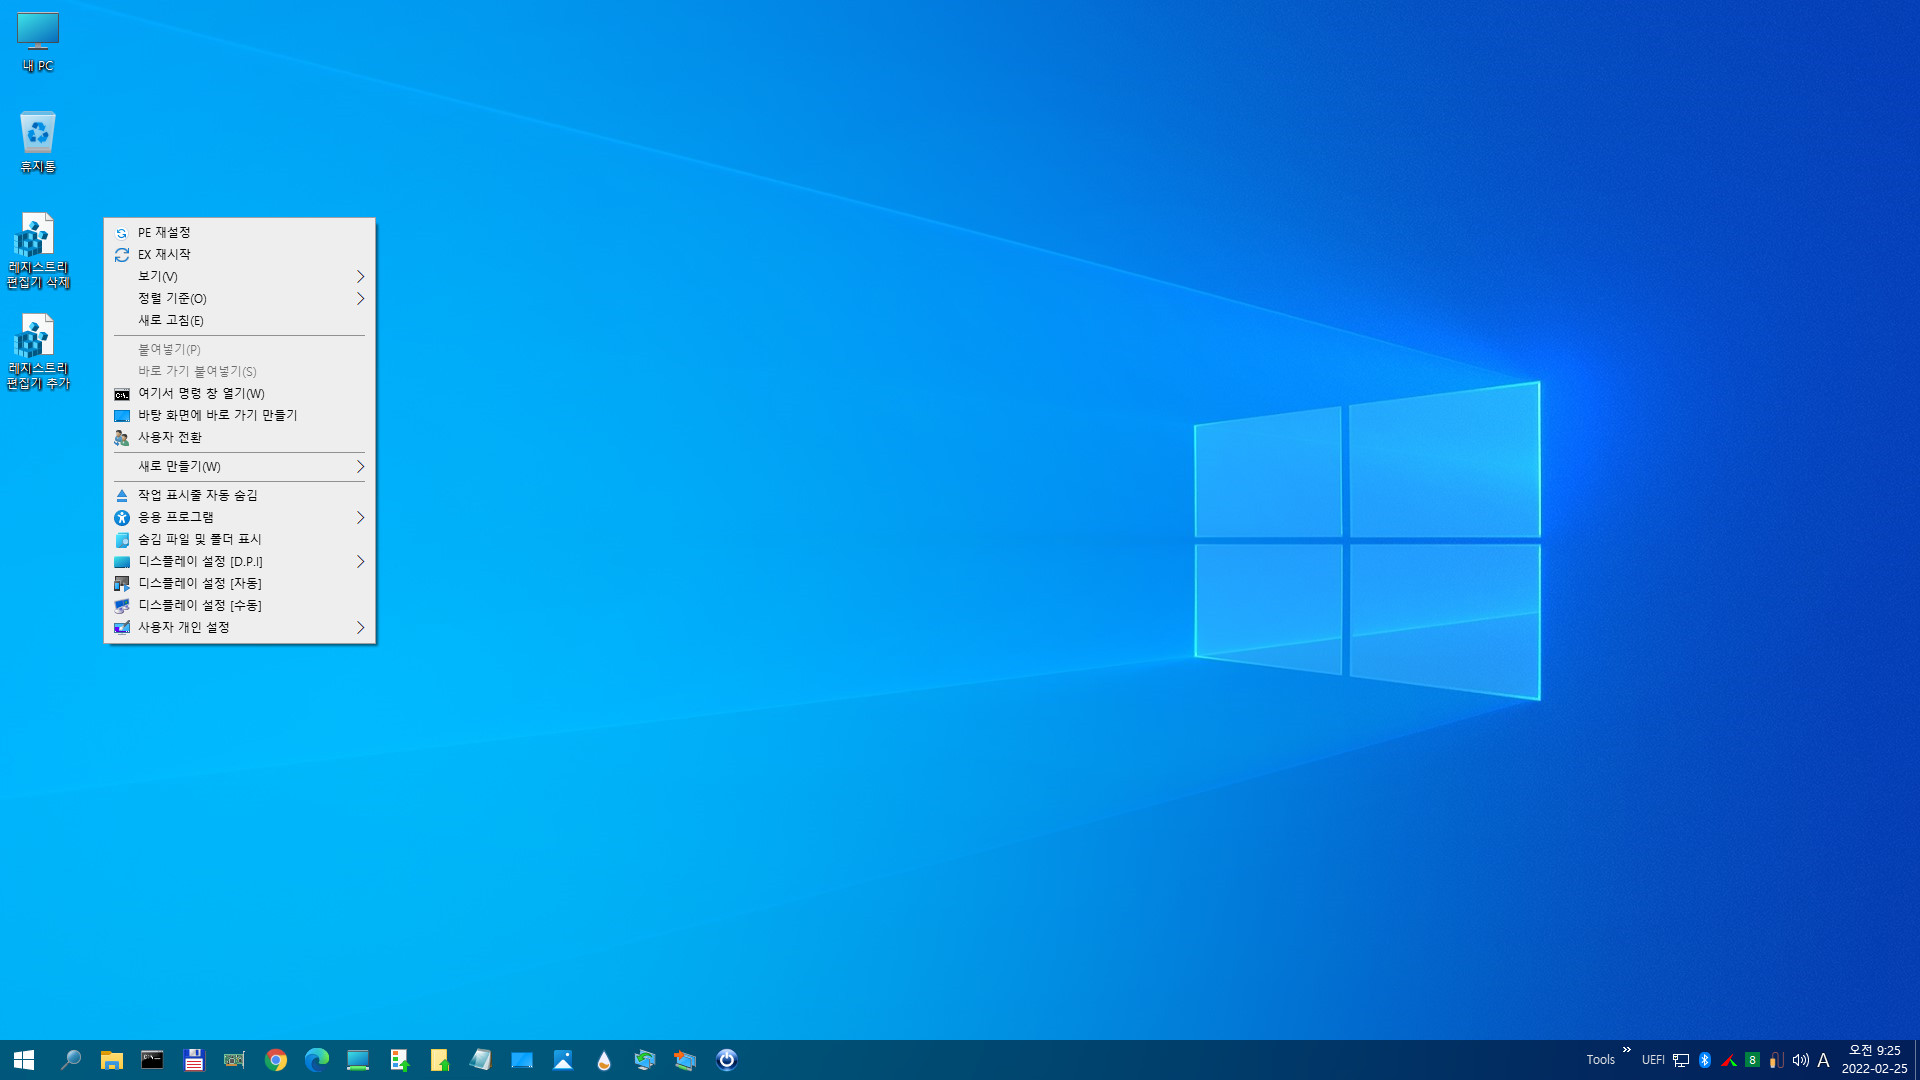Choose 작업 표시줄 자동 숨김
The width and height of the screenshot is (1920, 1080).
coord(240,495)
